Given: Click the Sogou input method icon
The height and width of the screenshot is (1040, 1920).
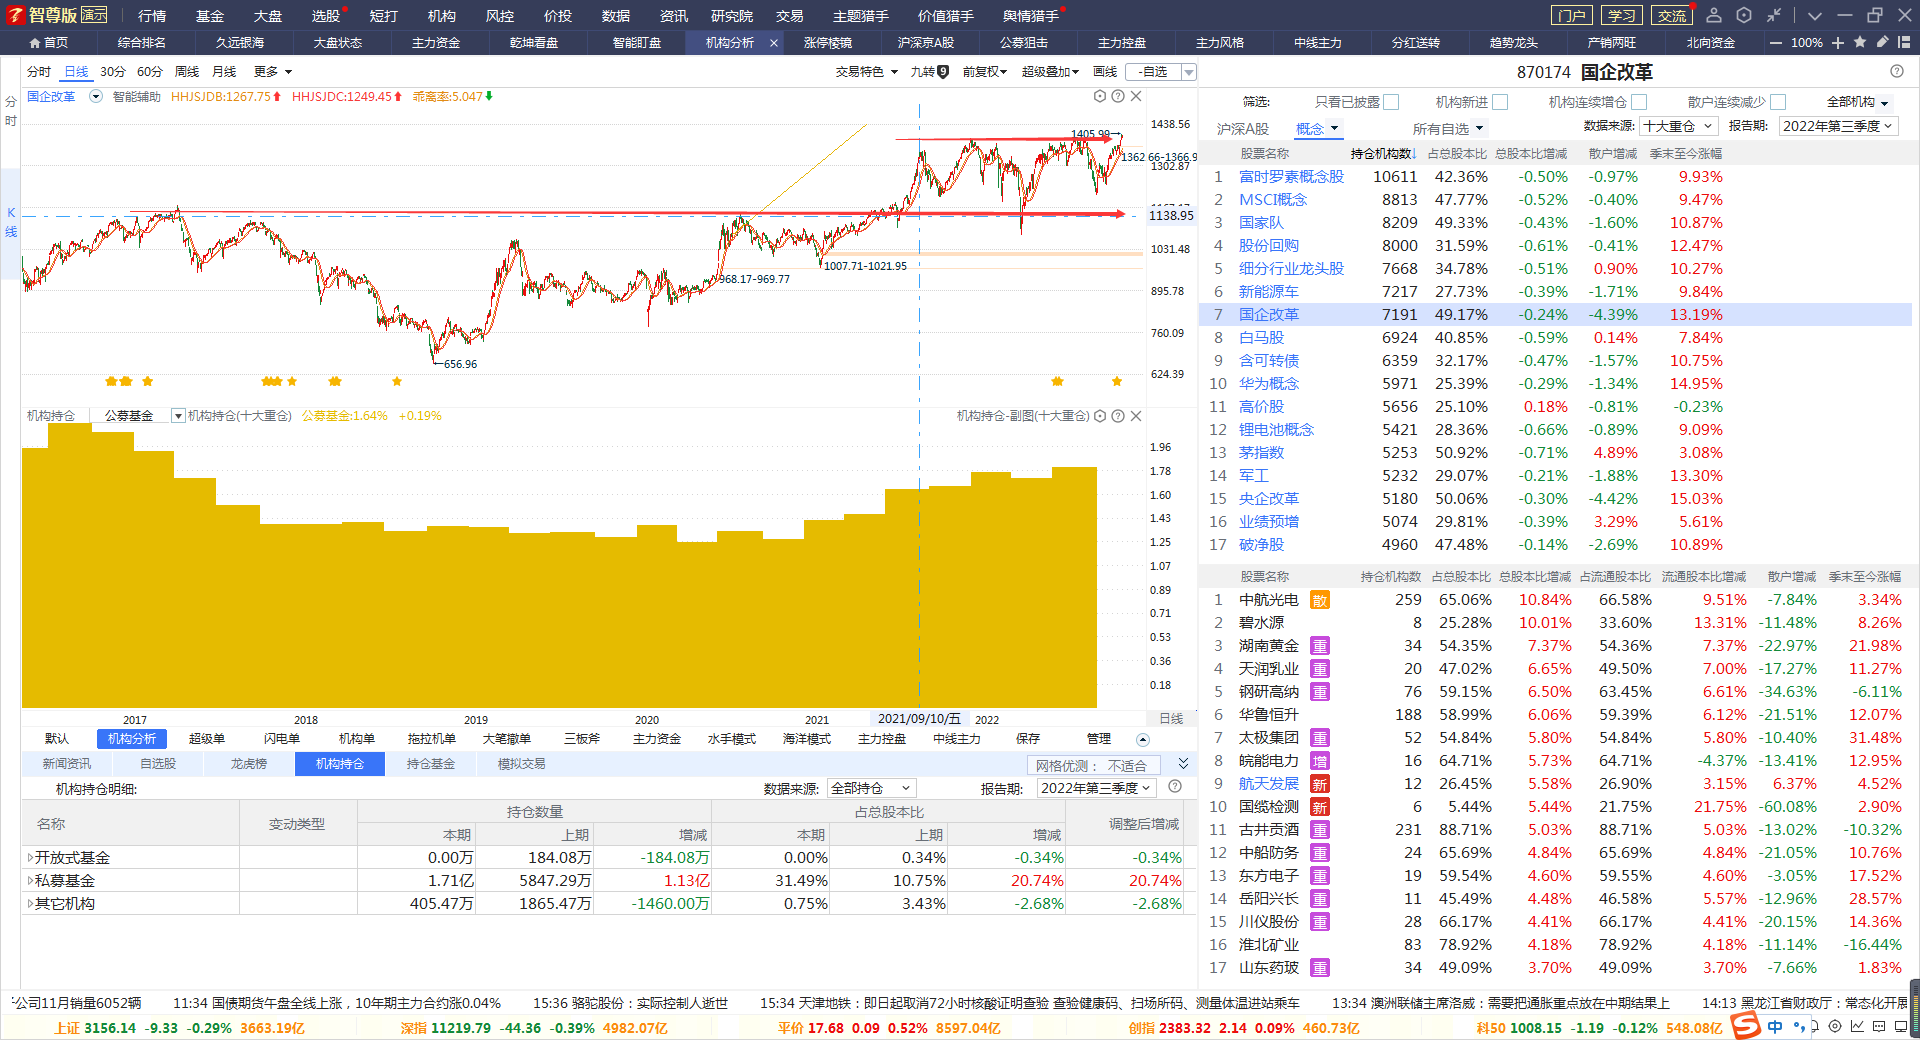Looking at the screenshot, I should pos(1745,1026).
